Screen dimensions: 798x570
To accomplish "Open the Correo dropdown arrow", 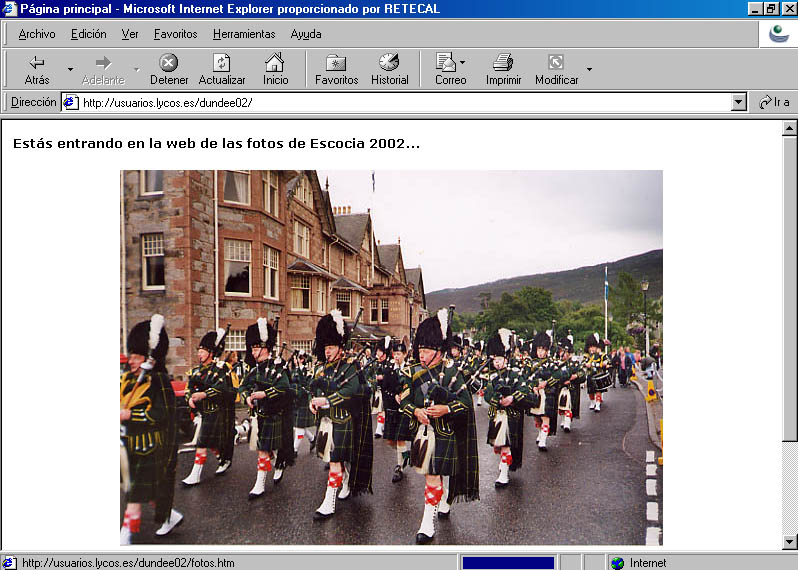I will click(462, 63).
